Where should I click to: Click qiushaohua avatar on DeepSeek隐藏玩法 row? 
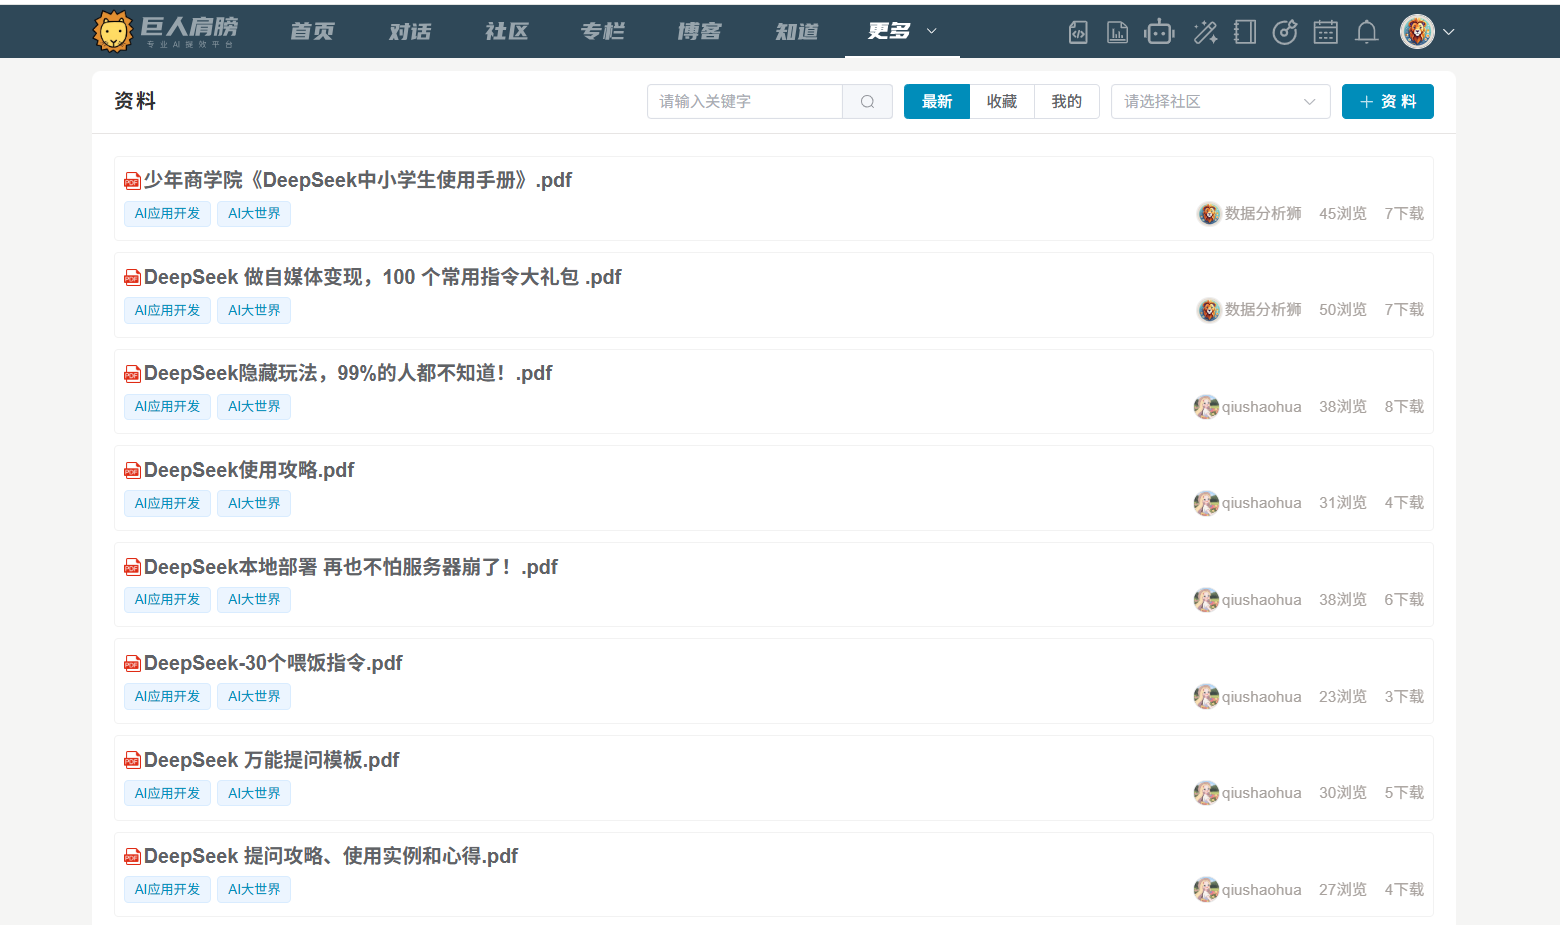click(1206, 407)
